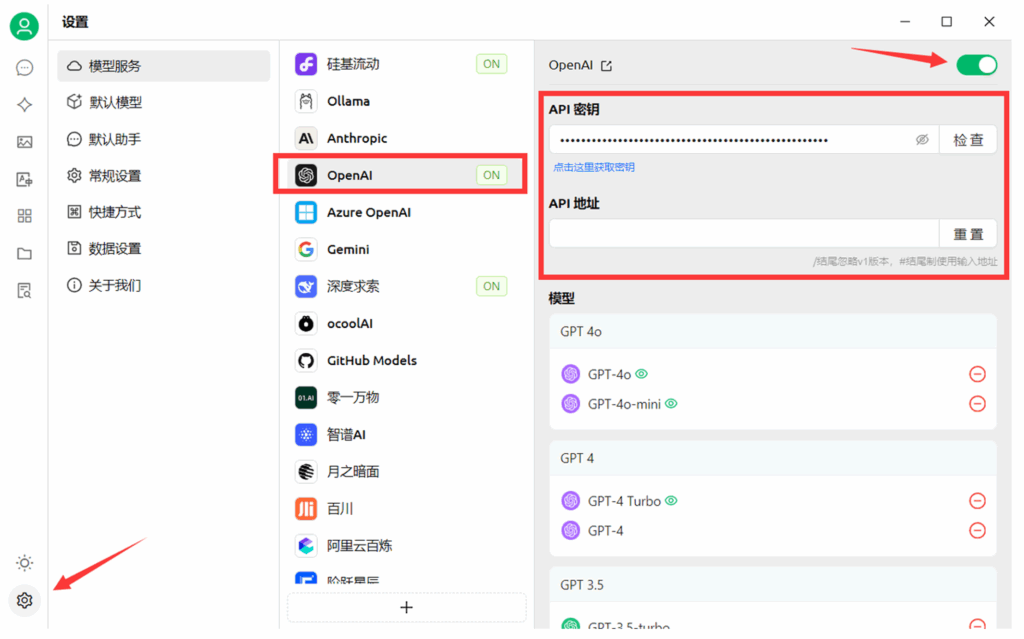Screen dimensions: 1024x639
Task: Select the 深度求索 provider
Action: [353, 287]
